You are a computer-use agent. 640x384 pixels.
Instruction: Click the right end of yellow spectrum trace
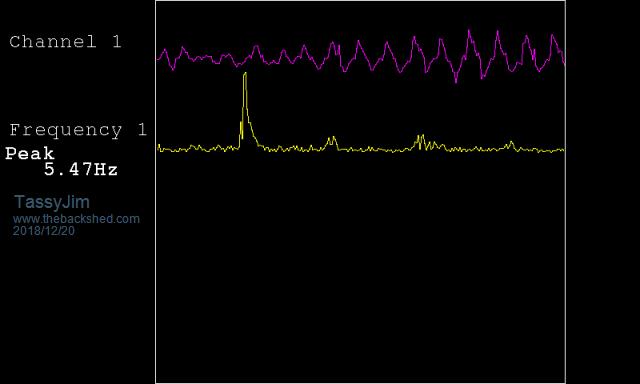564,150
